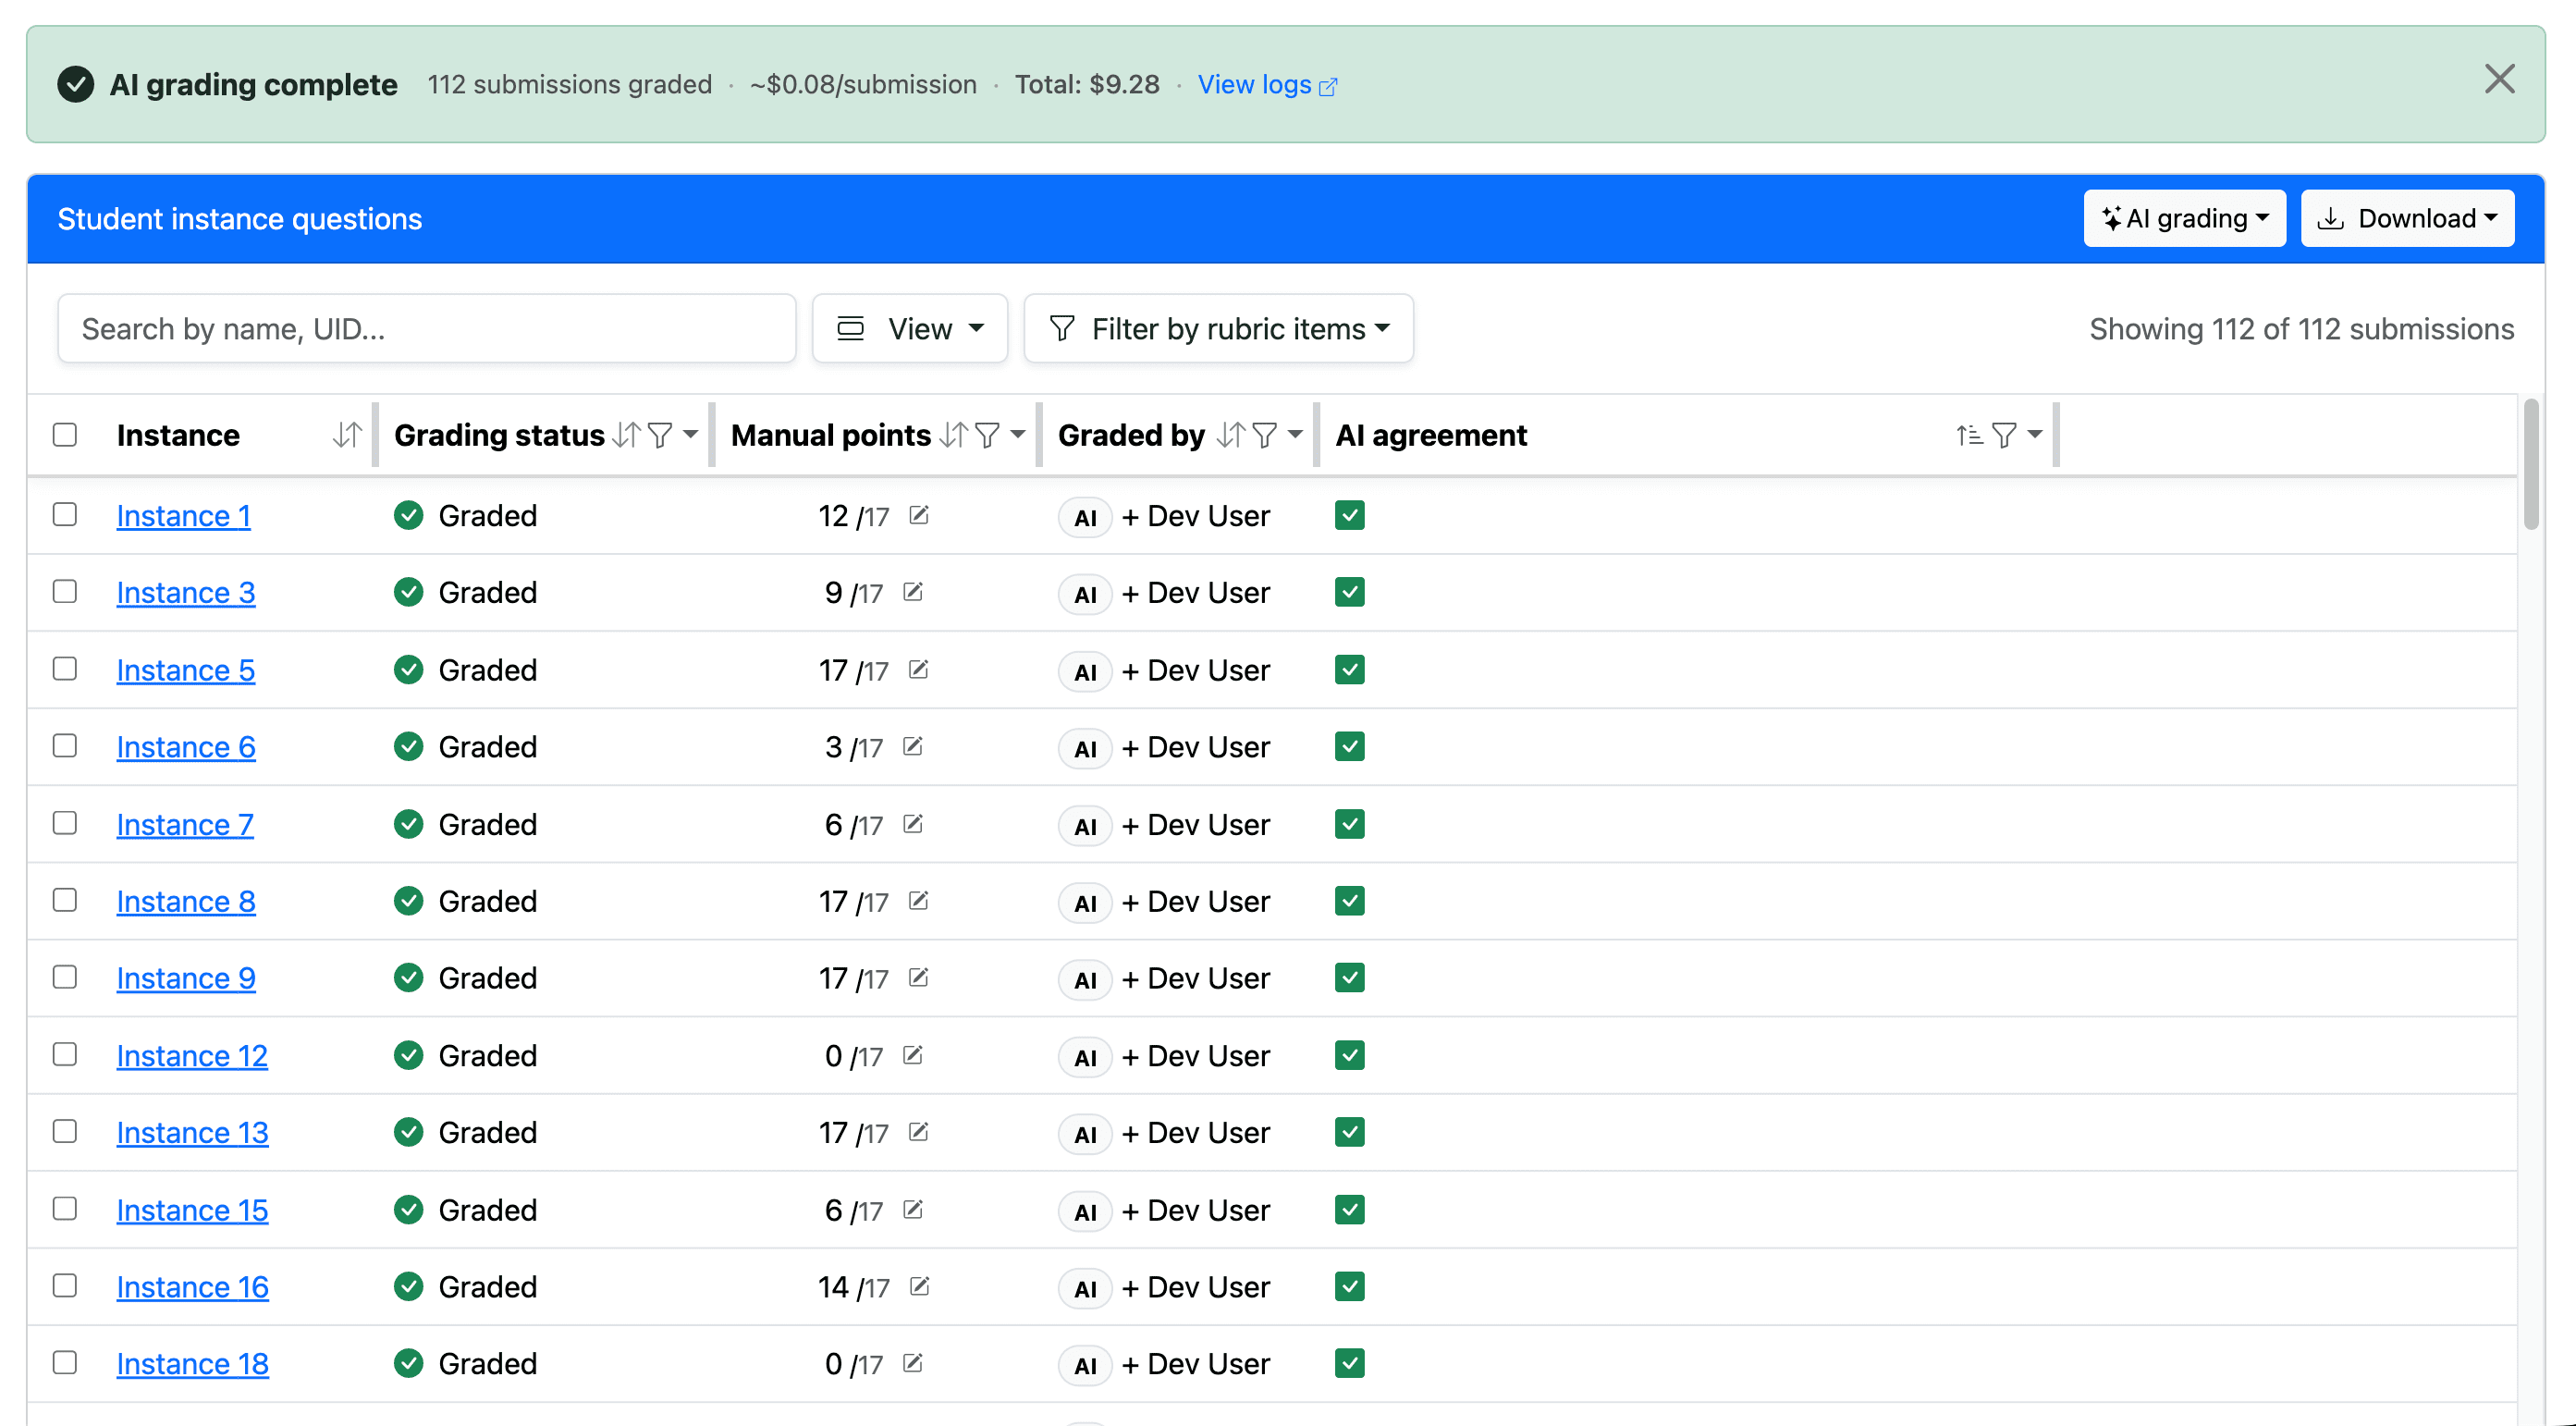The height and width of the screenshot is (1426, 2576).
Task: Click the AI badge for Instance 9
Action: point(1085,980)
